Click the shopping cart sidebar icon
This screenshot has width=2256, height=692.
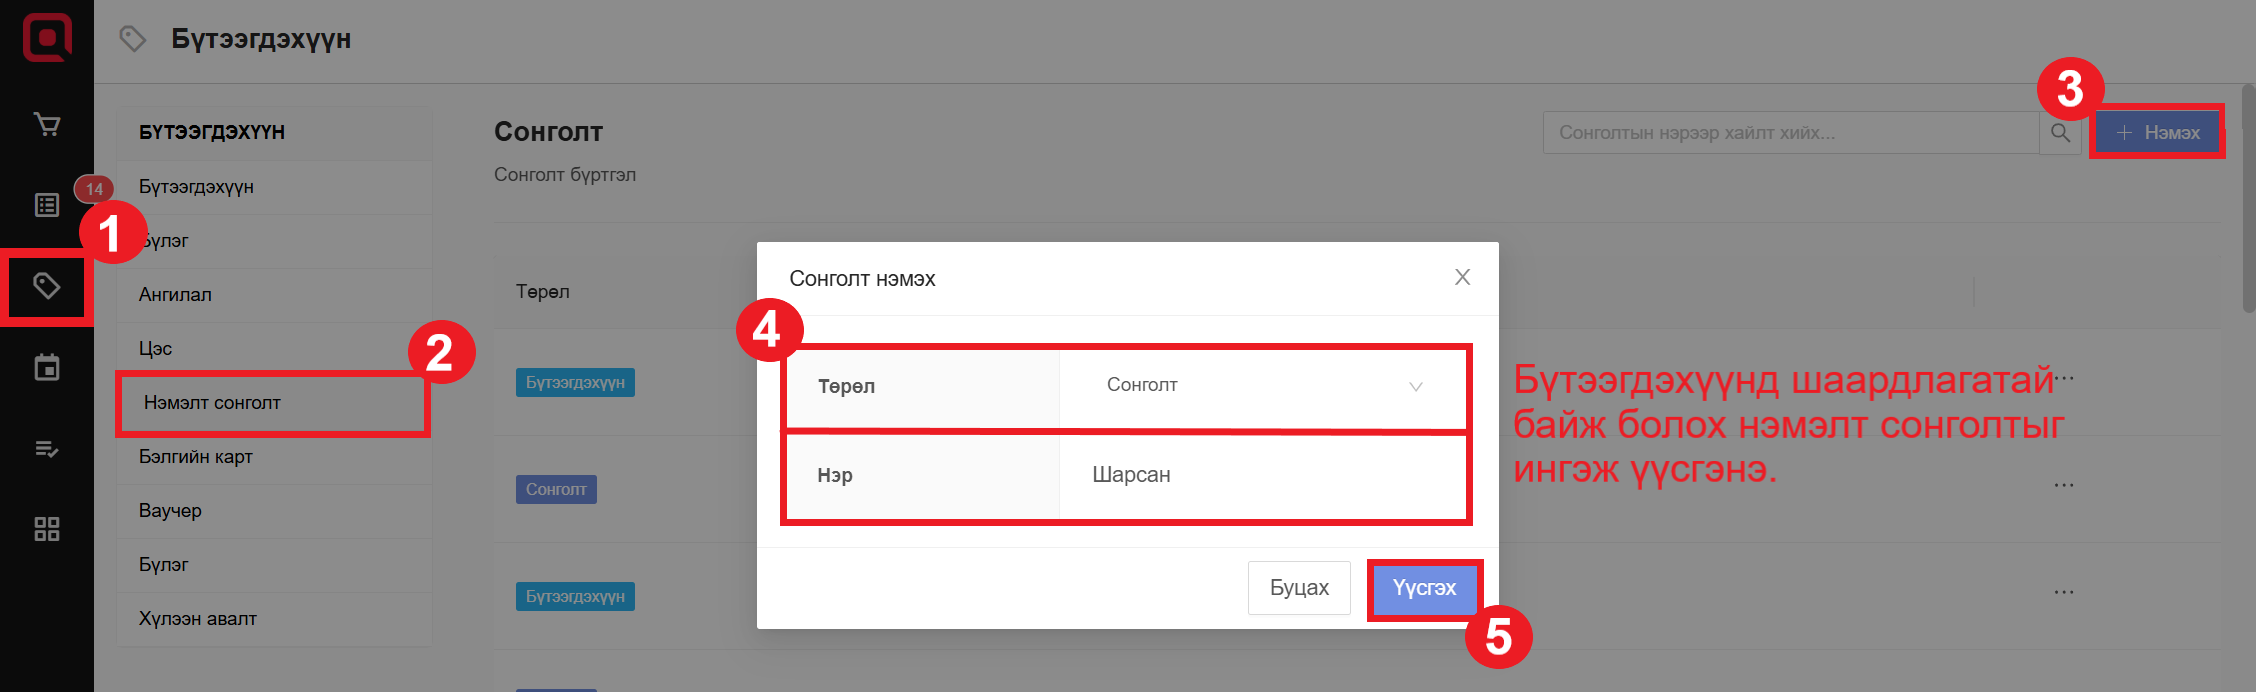coord(47,125)
